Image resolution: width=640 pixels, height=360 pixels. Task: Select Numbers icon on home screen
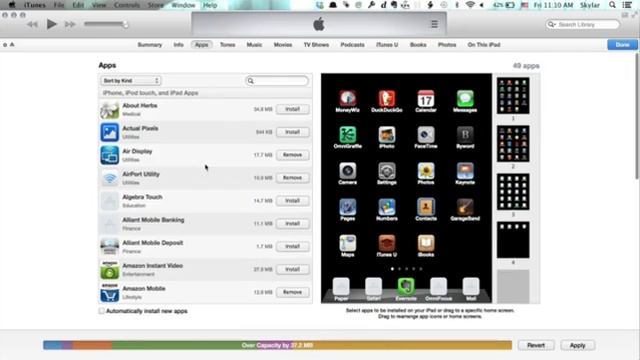(x=387, y=207)
